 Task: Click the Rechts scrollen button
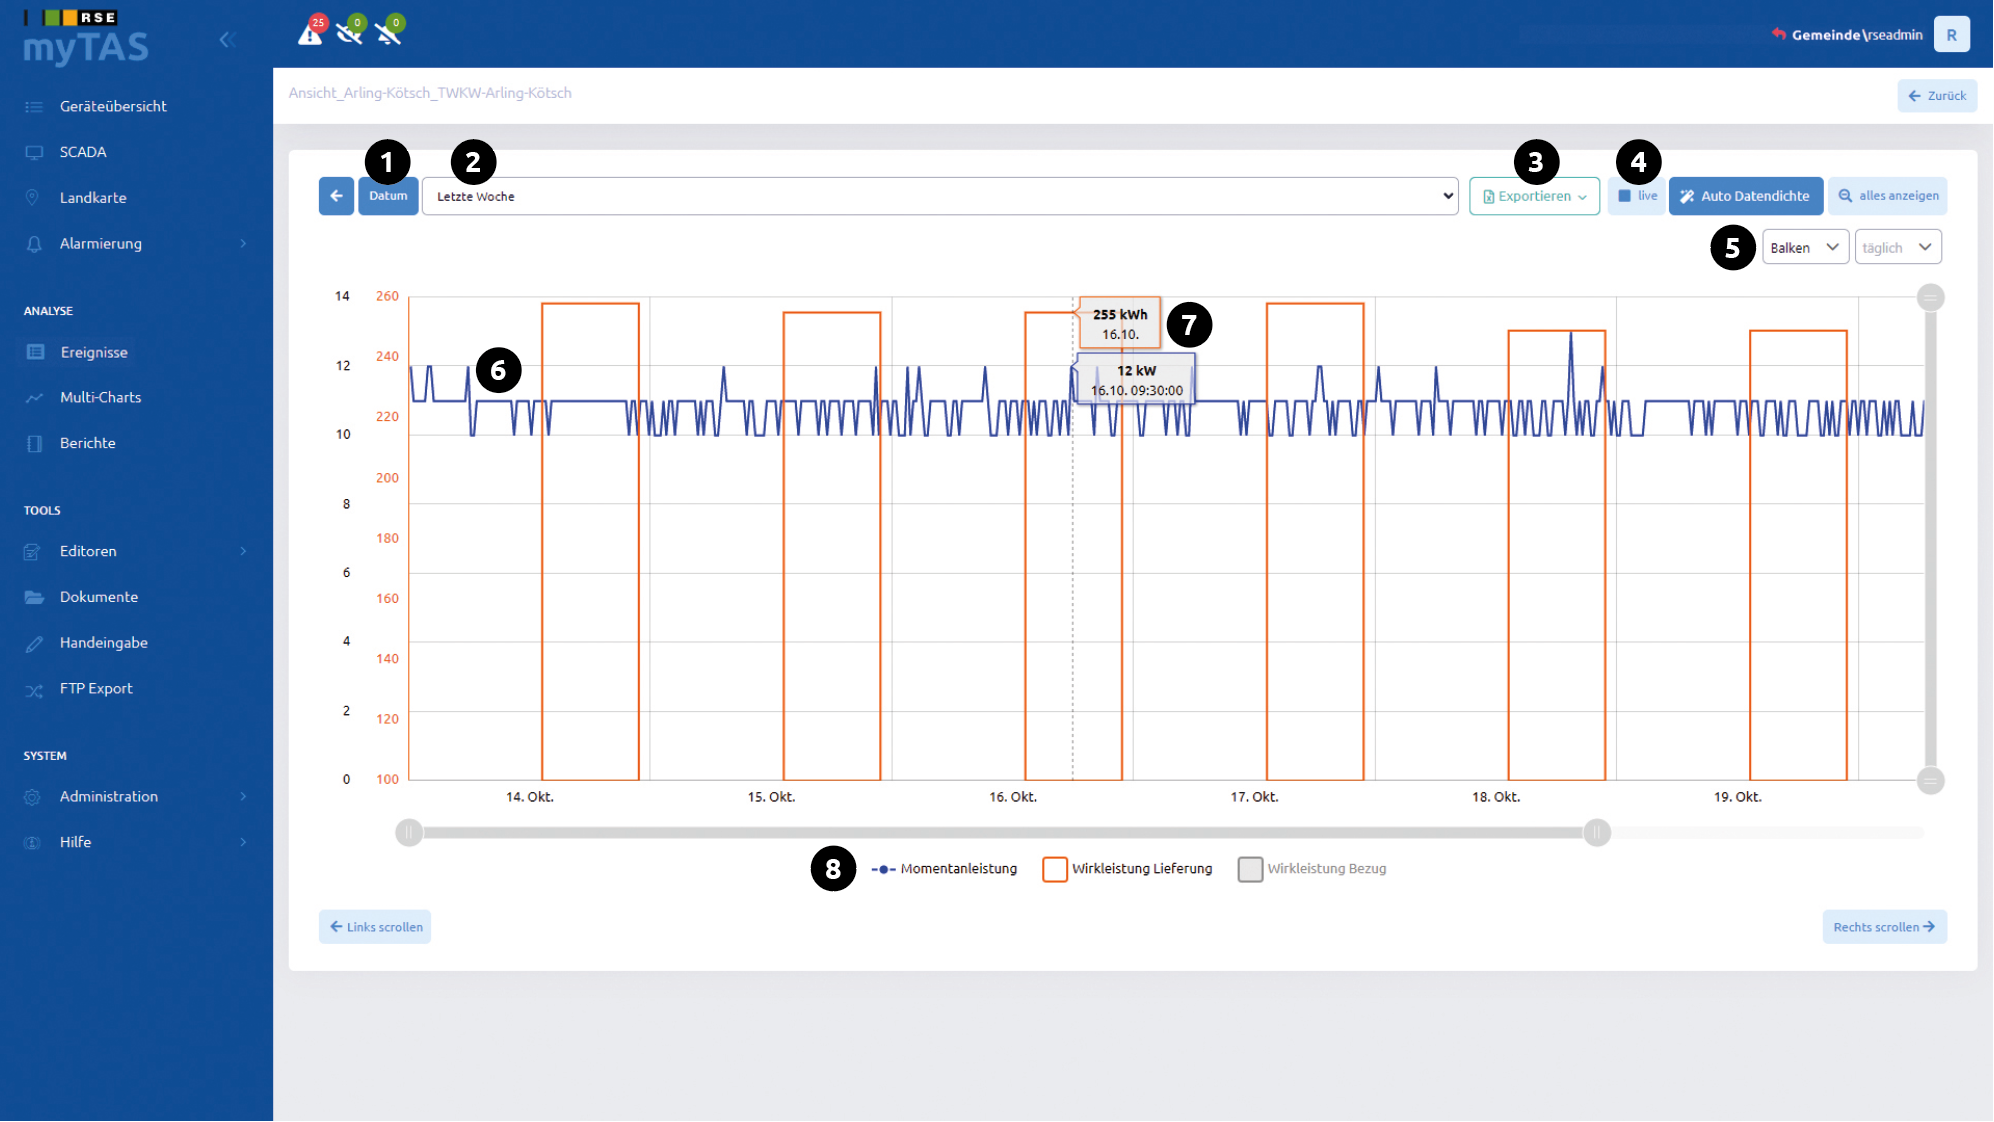(1884, 927)
